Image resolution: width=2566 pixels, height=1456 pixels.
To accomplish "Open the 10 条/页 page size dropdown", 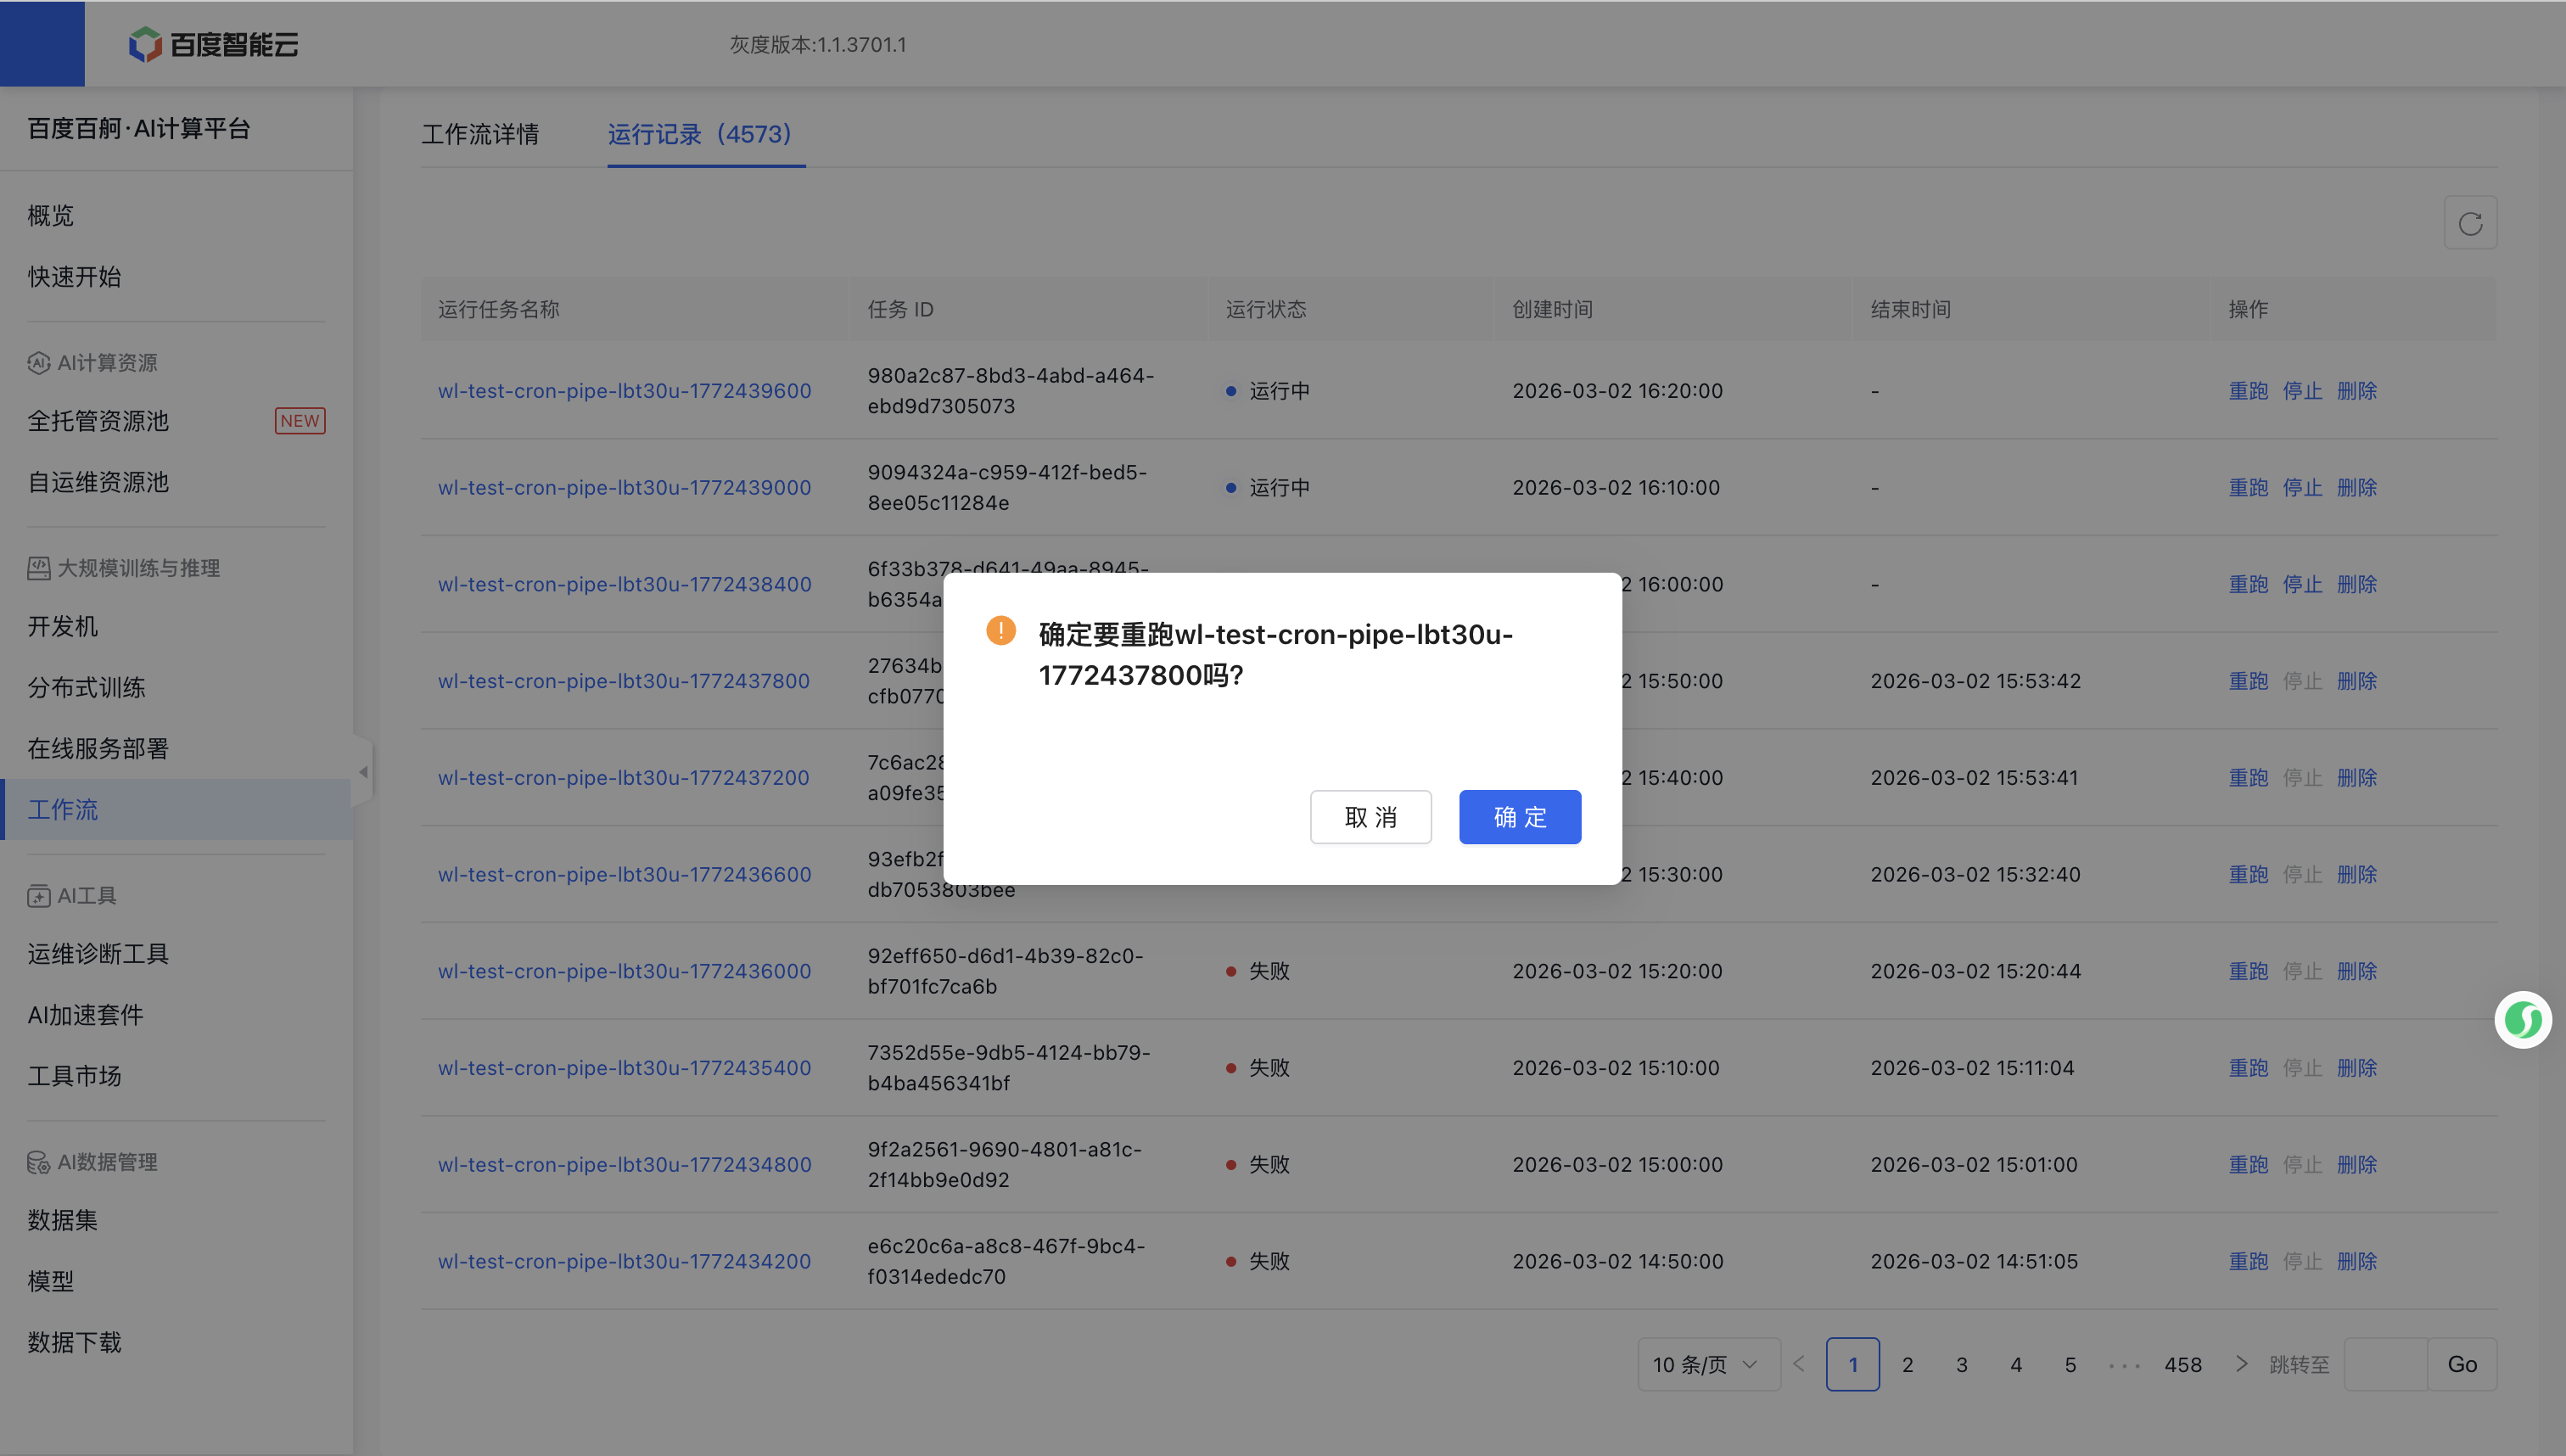I will coord(1707,1364).
